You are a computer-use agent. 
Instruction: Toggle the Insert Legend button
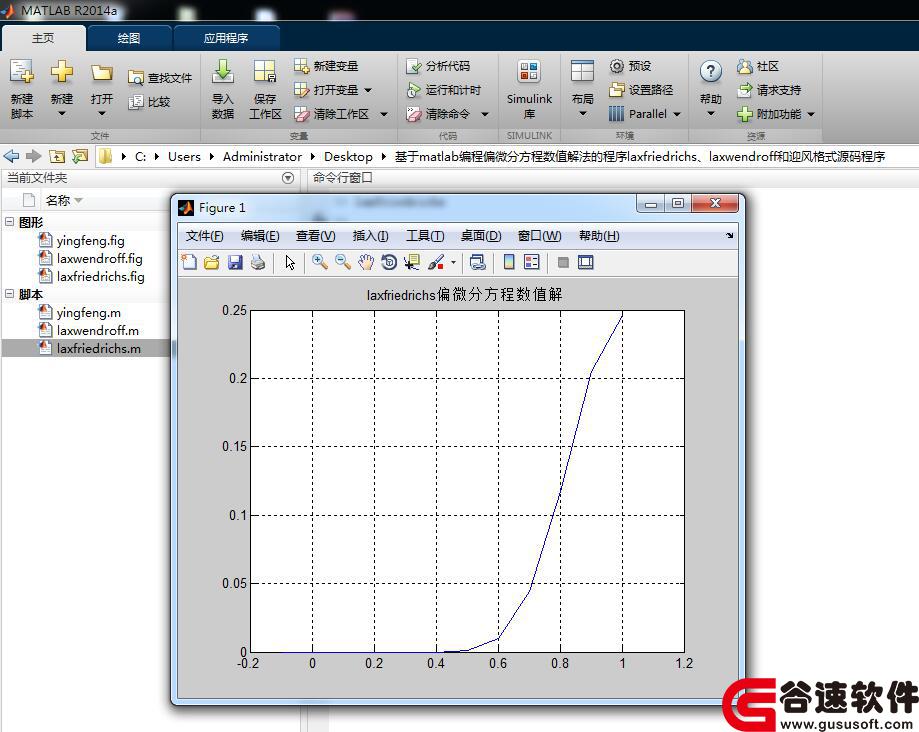pyautogui.click(x=532, y=262)
